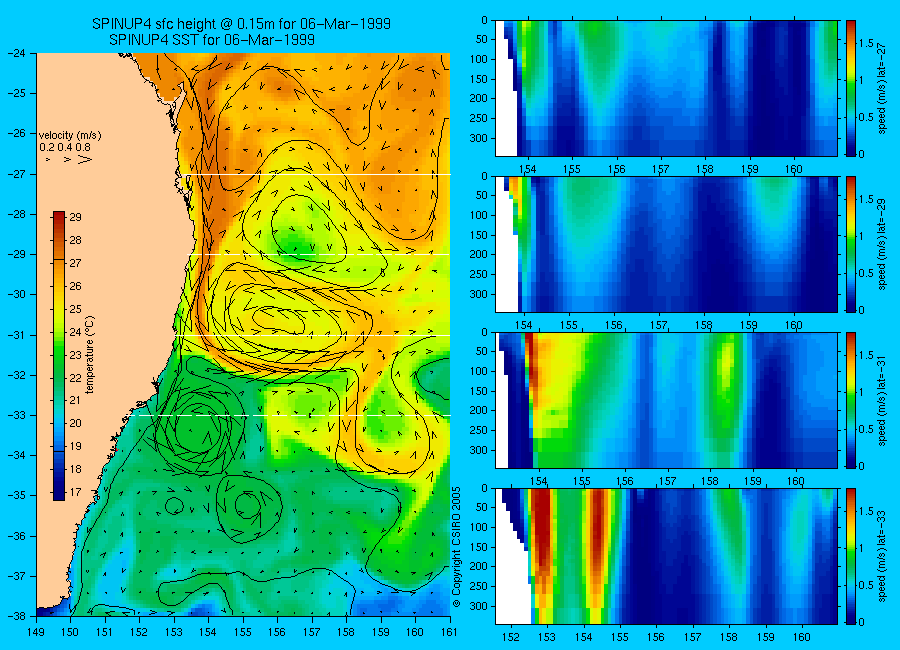This screenshot has width=900, height=650.
Task: Click the -38 latitude tick label on map
Action: 17,616
